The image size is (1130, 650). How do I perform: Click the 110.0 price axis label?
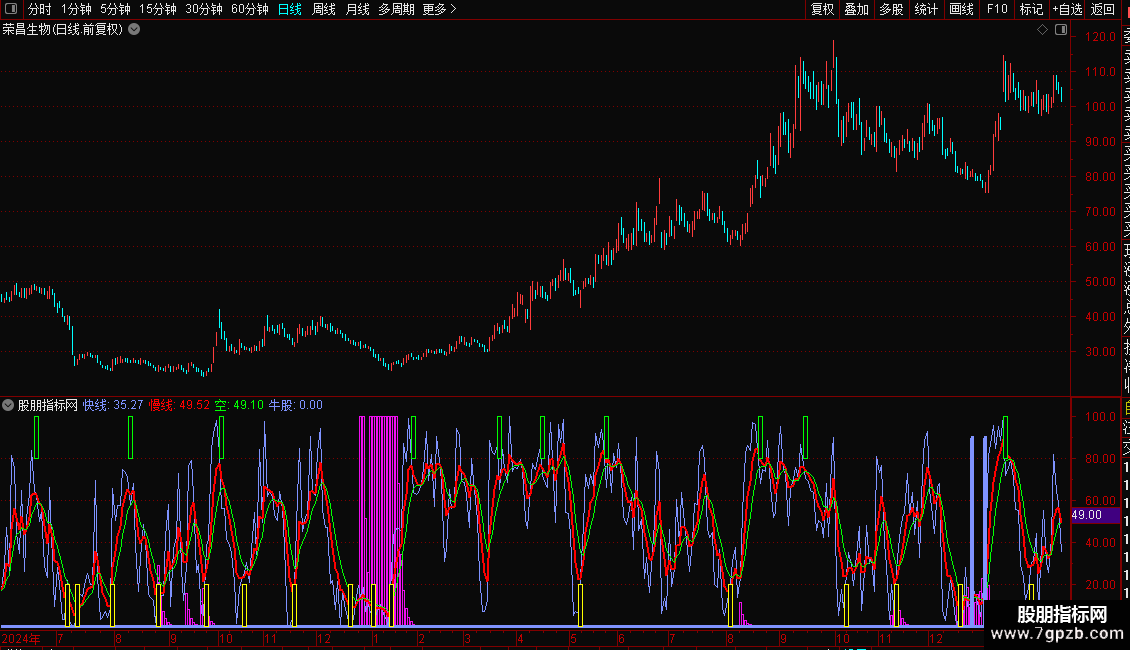(x=1100, y=72)
